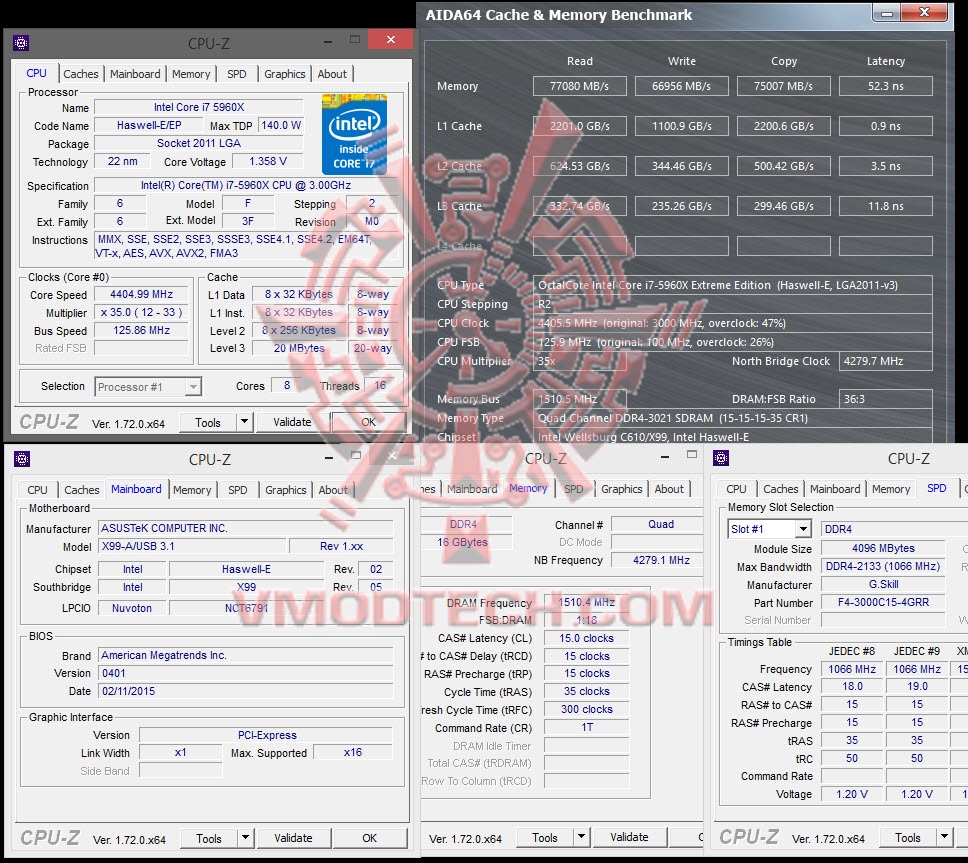This screenshot has width=968, height=863.
Task: Go to Memory tab in SPD CPU-Z window
Action: tap(891, 489)
